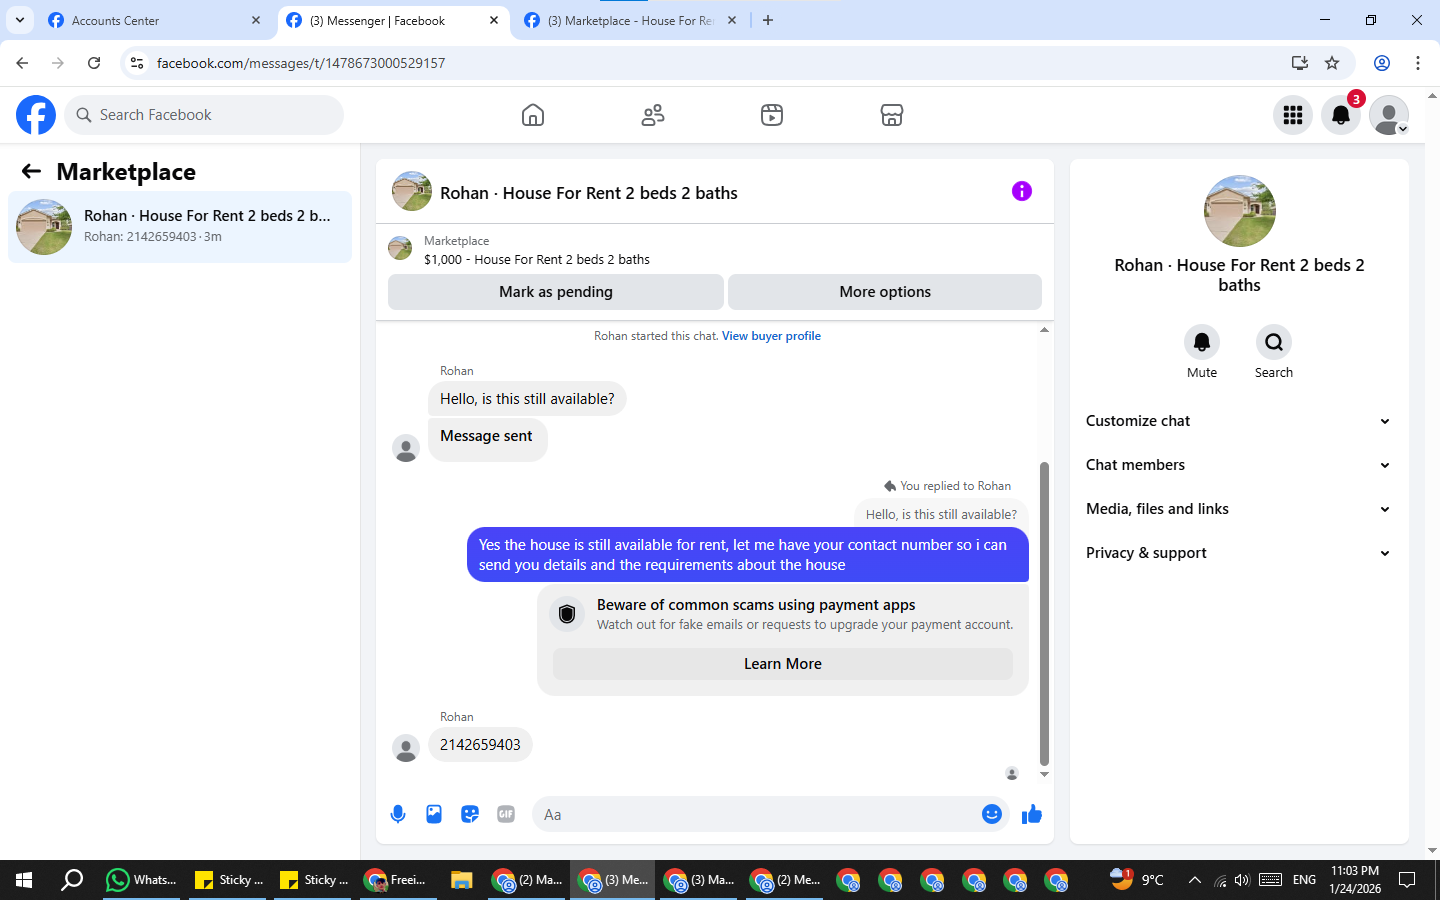This screenshot has width=1440, height=900.
Task: Install app icon in address bar
Action: [1299, 63]
